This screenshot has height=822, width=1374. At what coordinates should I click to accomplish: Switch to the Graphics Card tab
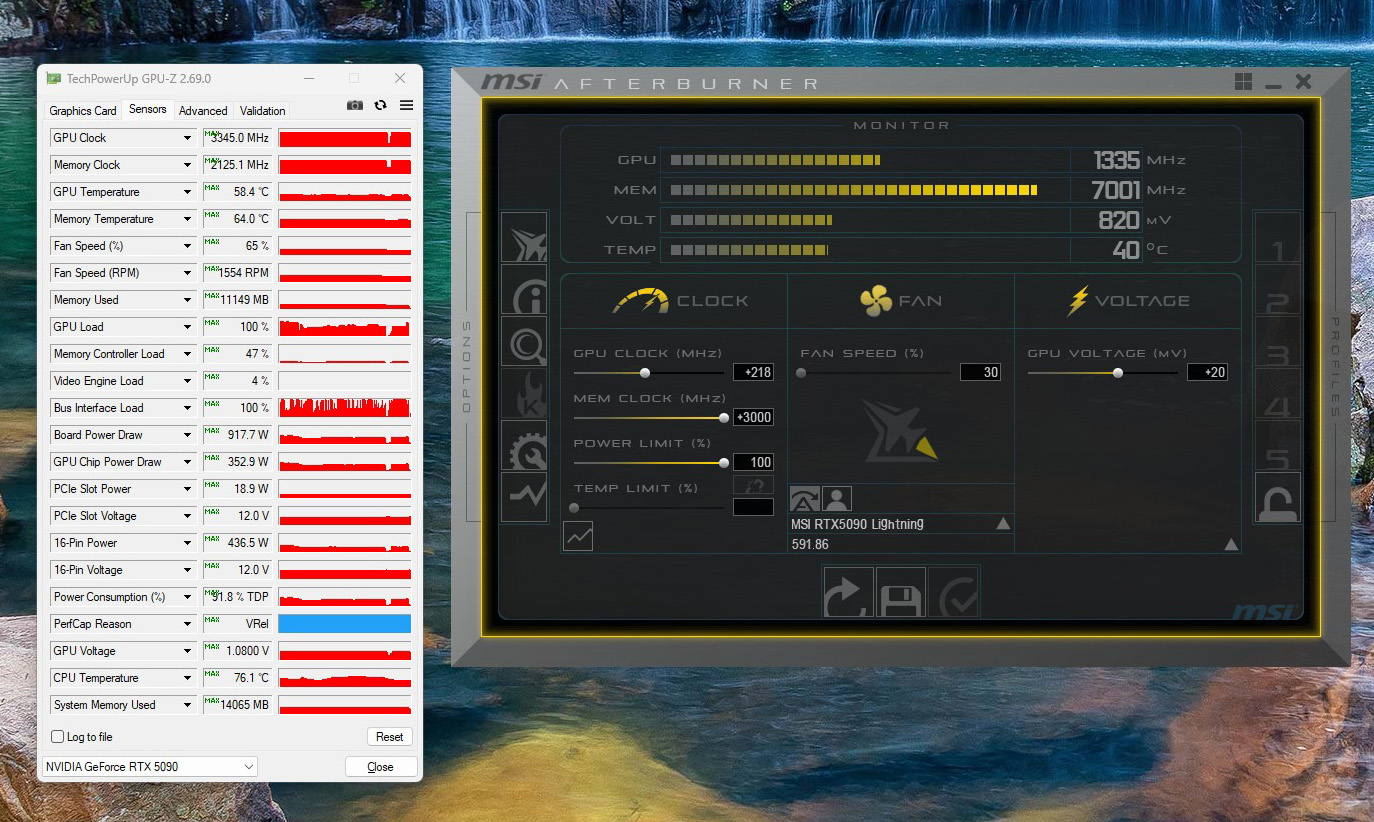tap(83, 111)
